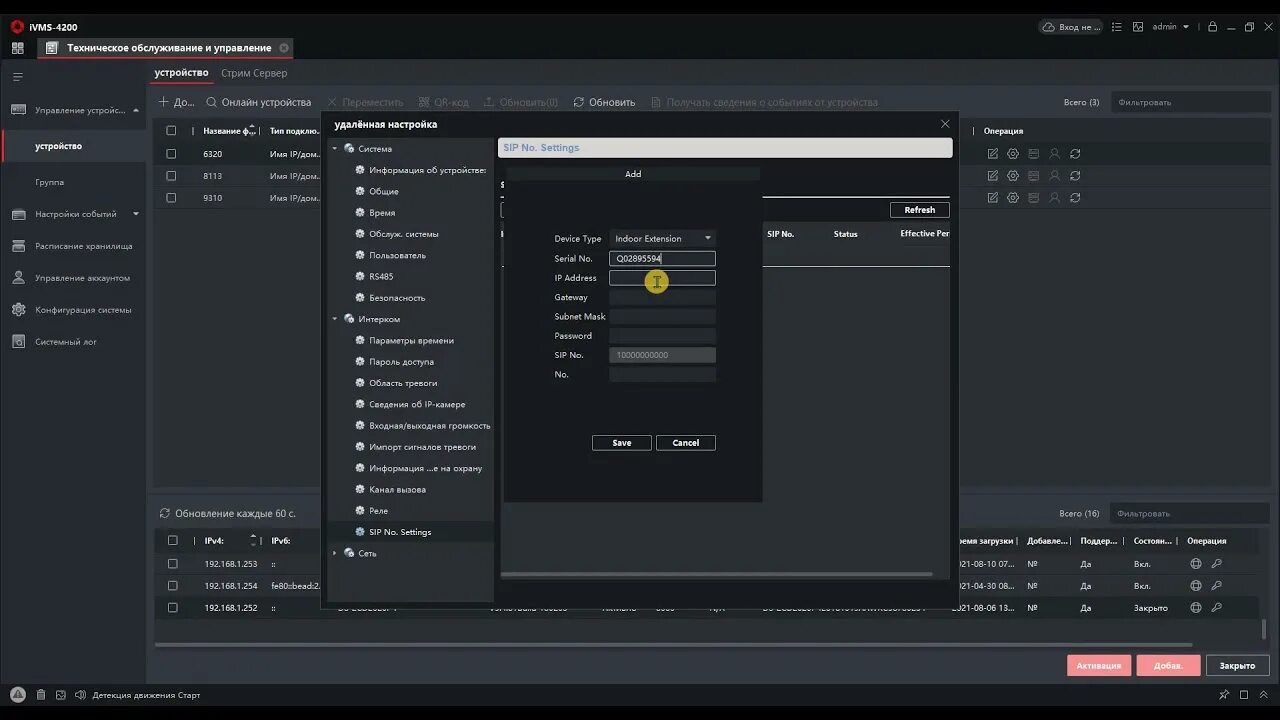This screenshot has height=720, width=1280.
Task: Refresh device 6320 using its refresh icon
Action: pyautogui.click(x=1075, y=154)
